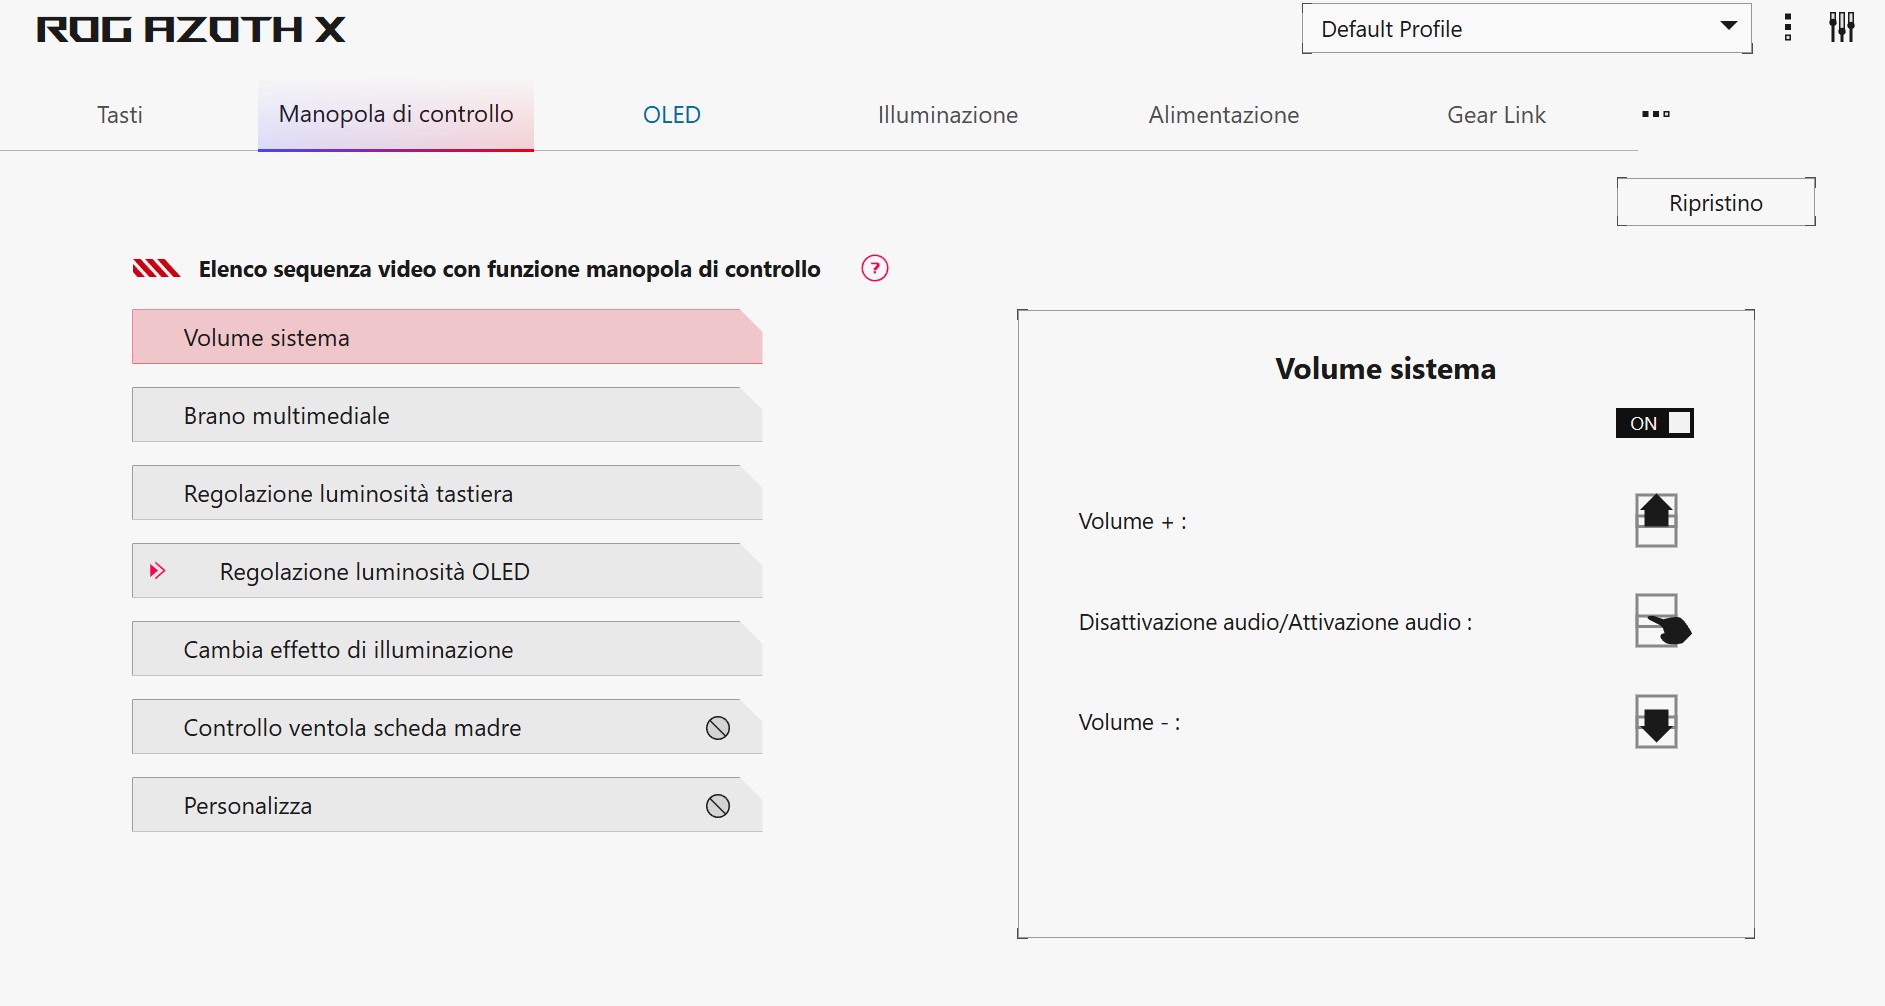Toggle the Volume sistema ON switch
Viewport: 1885px width, 1006px height.
pyautogui.click(x=1655, y=423)
